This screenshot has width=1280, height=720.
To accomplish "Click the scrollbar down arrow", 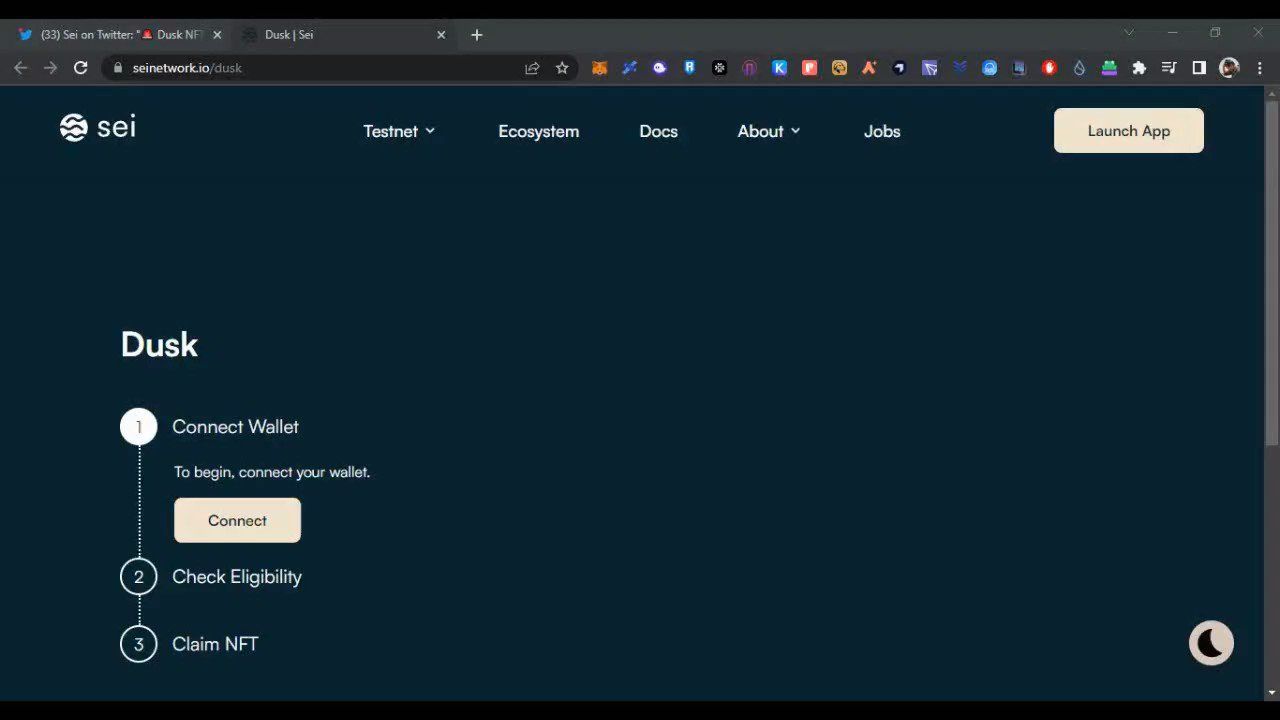I will (1272, 692).
